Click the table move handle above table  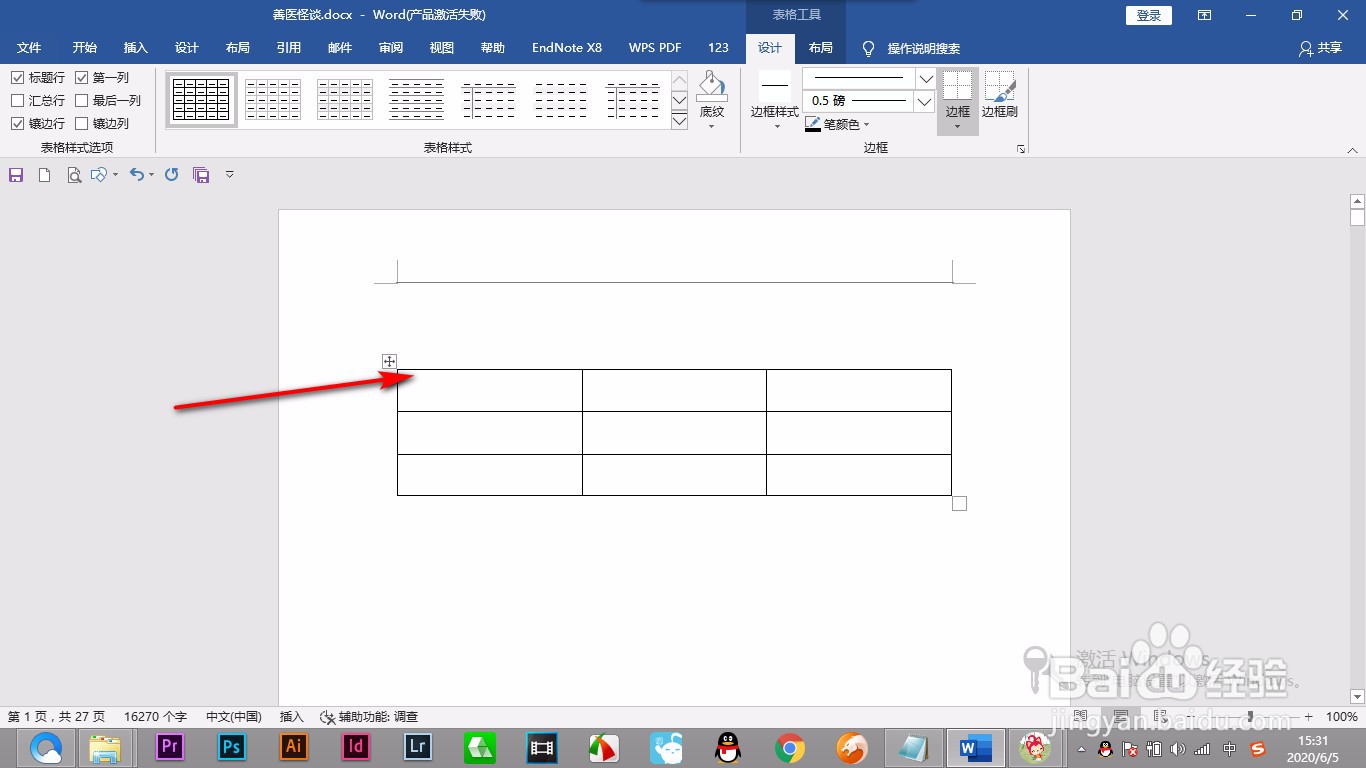coord(390,361)
